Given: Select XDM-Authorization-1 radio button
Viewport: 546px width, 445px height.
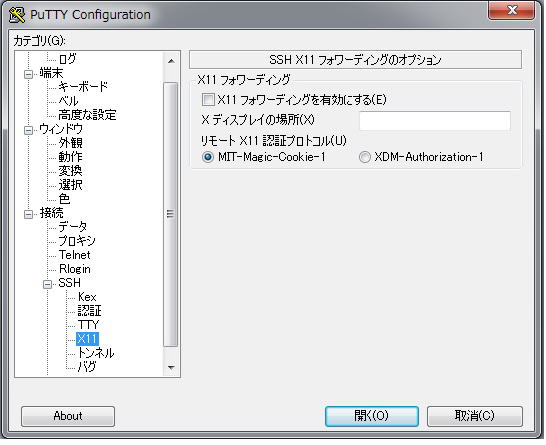Looking at the screenshot, I should point(365,157).
